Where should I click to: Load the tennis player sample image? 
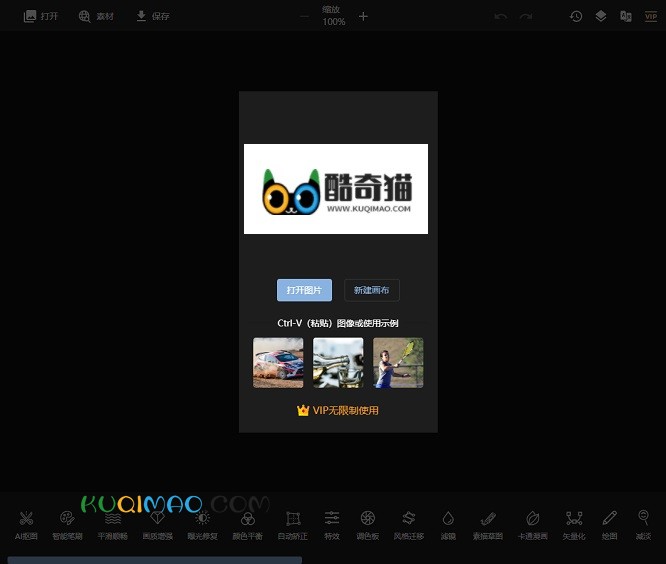click(398, 363)
